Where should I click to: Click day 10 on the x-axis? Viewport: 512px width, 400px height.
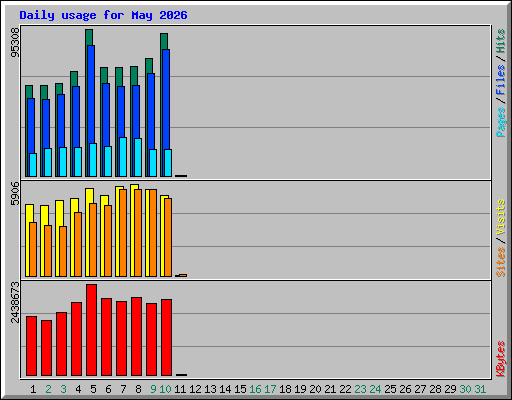point(165,389)
